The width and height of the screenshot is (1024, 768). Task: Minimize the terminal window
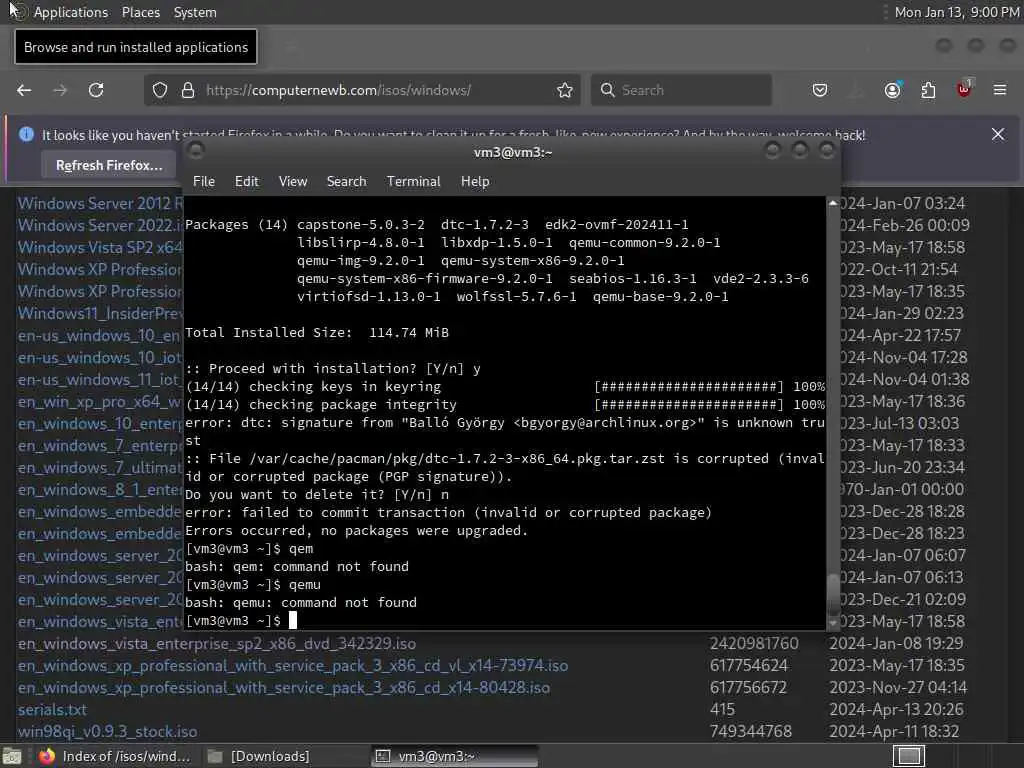click(773, 151)
